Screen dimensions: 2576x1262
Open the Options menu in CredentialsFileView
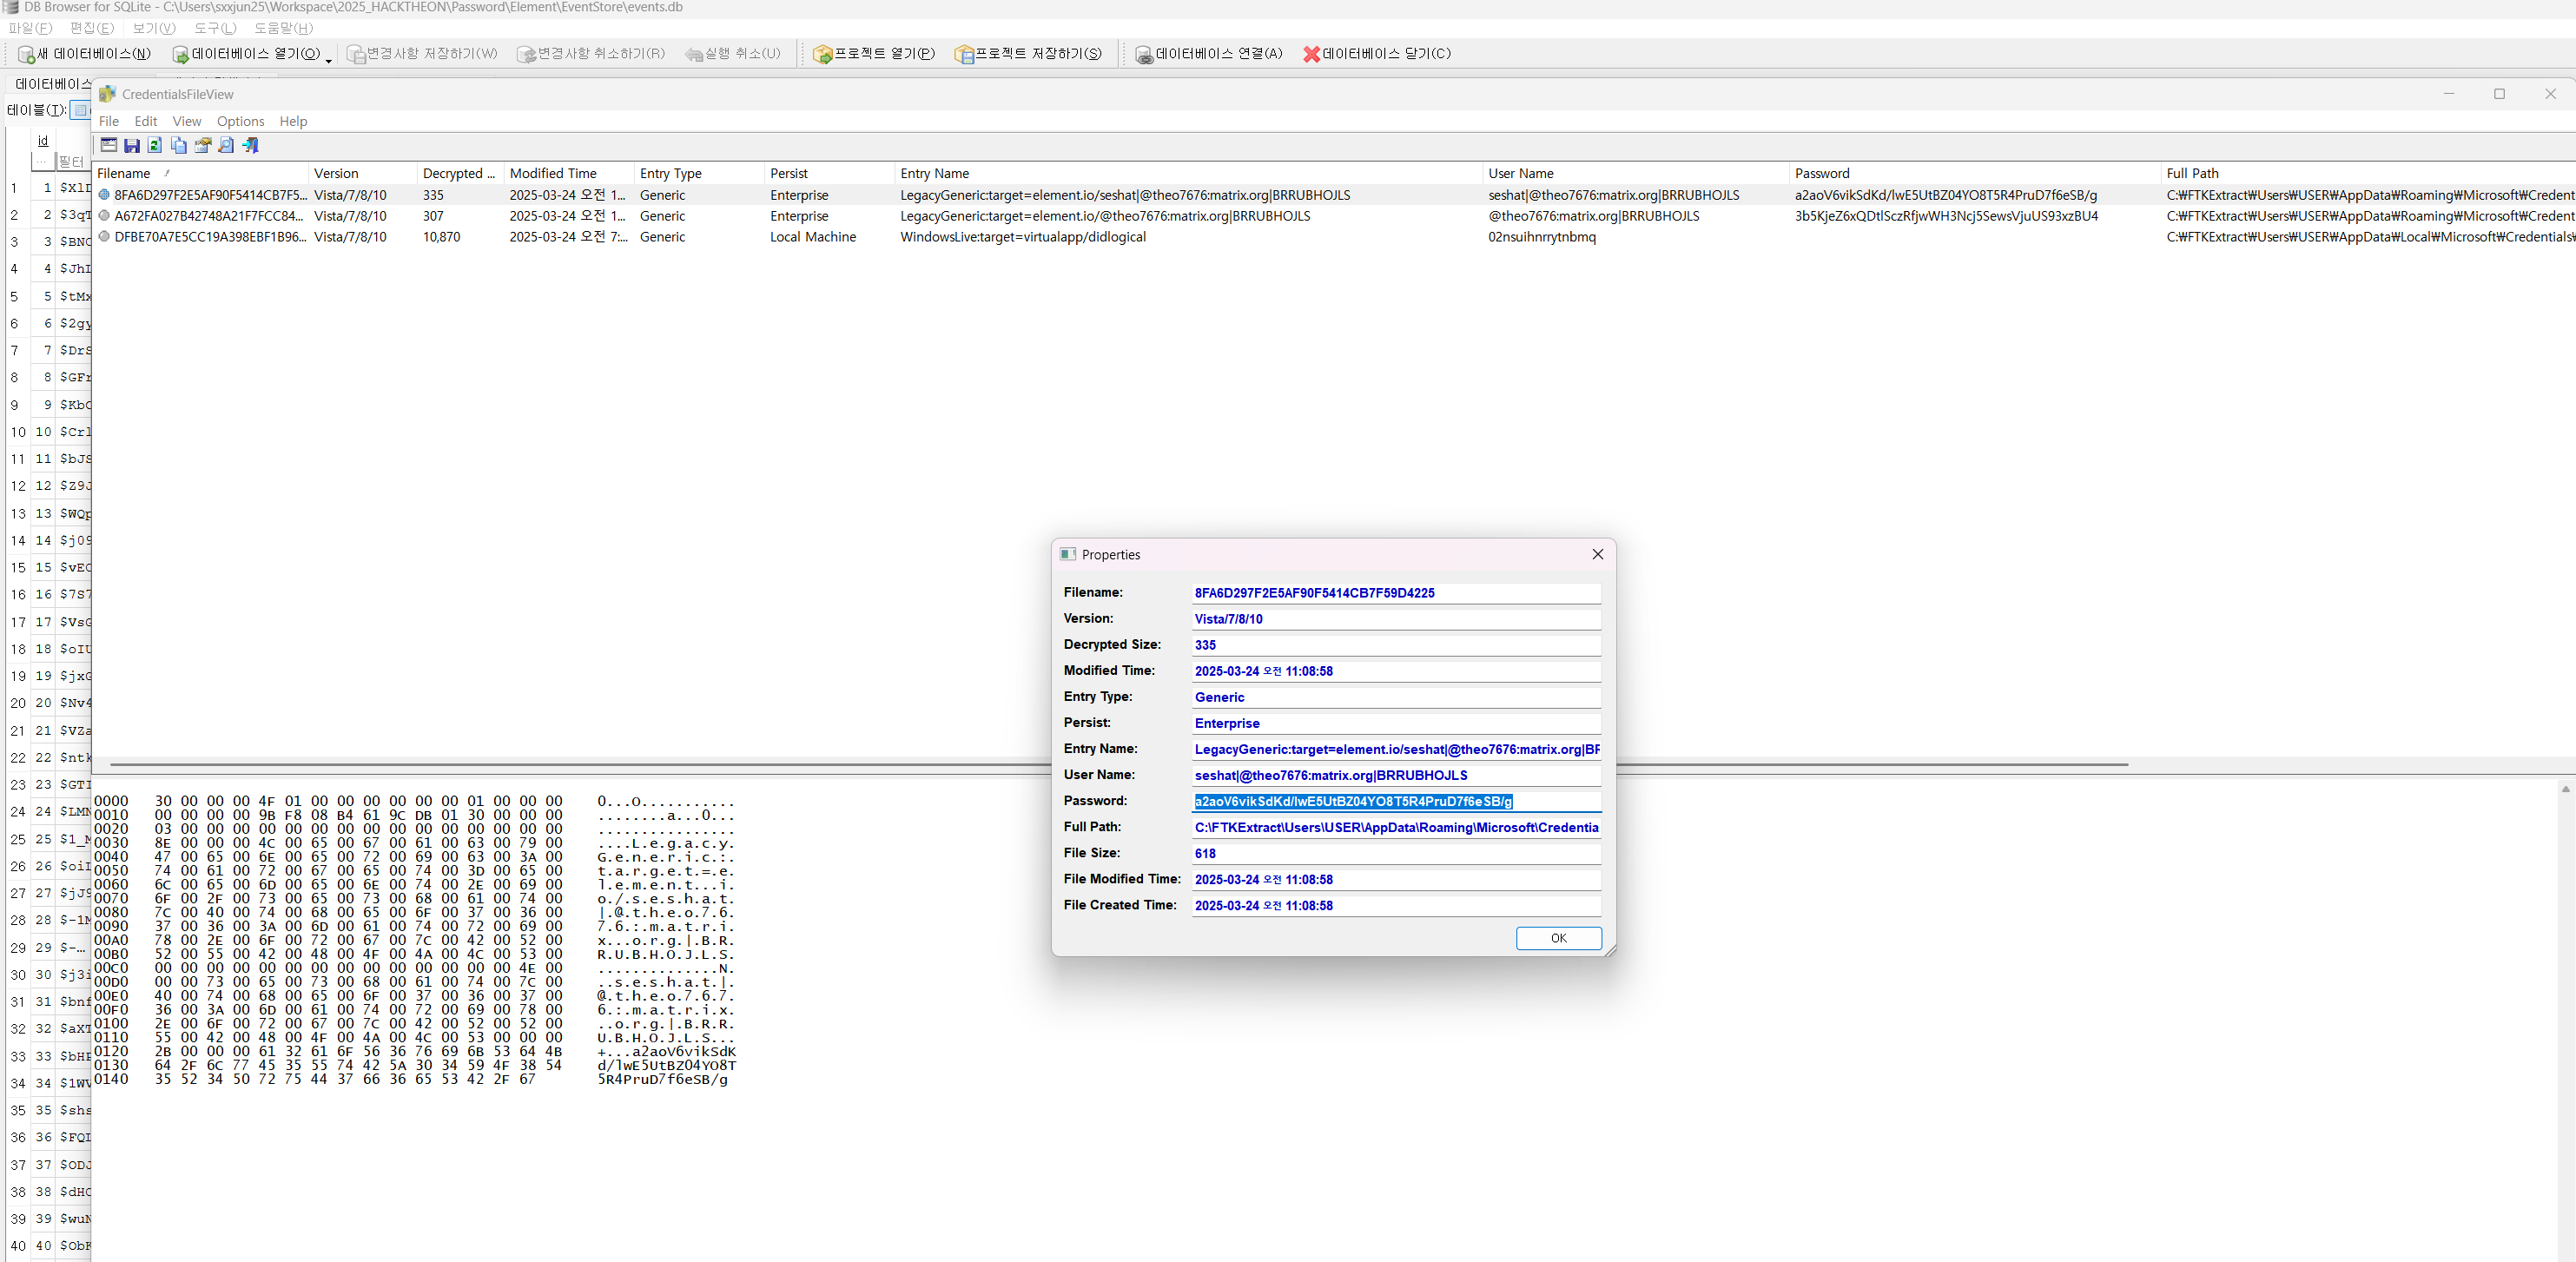point(241,121)
